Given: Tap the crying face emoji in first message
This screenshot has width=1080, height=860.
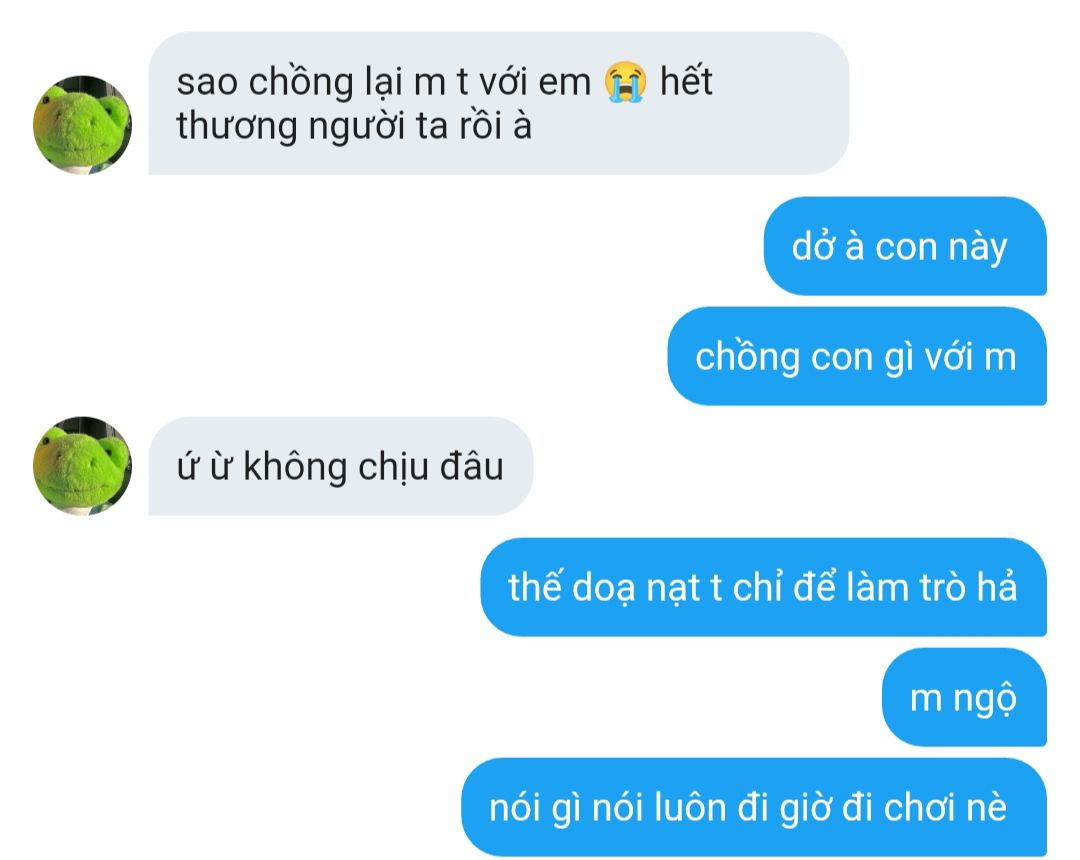Looking at the screenshot, I should click(x=625, y=82).
